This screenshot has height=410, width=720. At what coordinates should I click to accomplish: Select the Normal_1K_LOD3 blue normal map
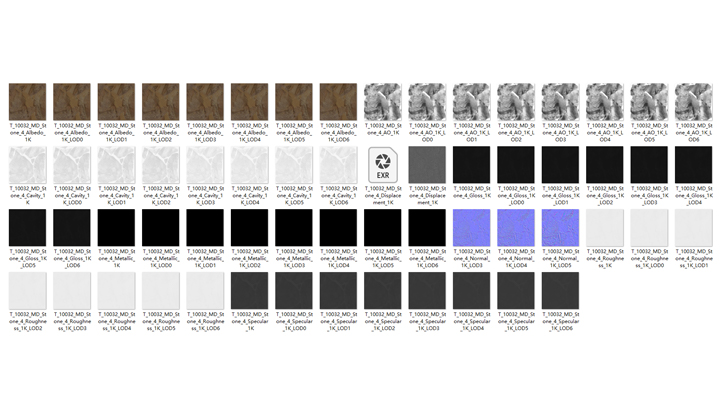point(471,227)
